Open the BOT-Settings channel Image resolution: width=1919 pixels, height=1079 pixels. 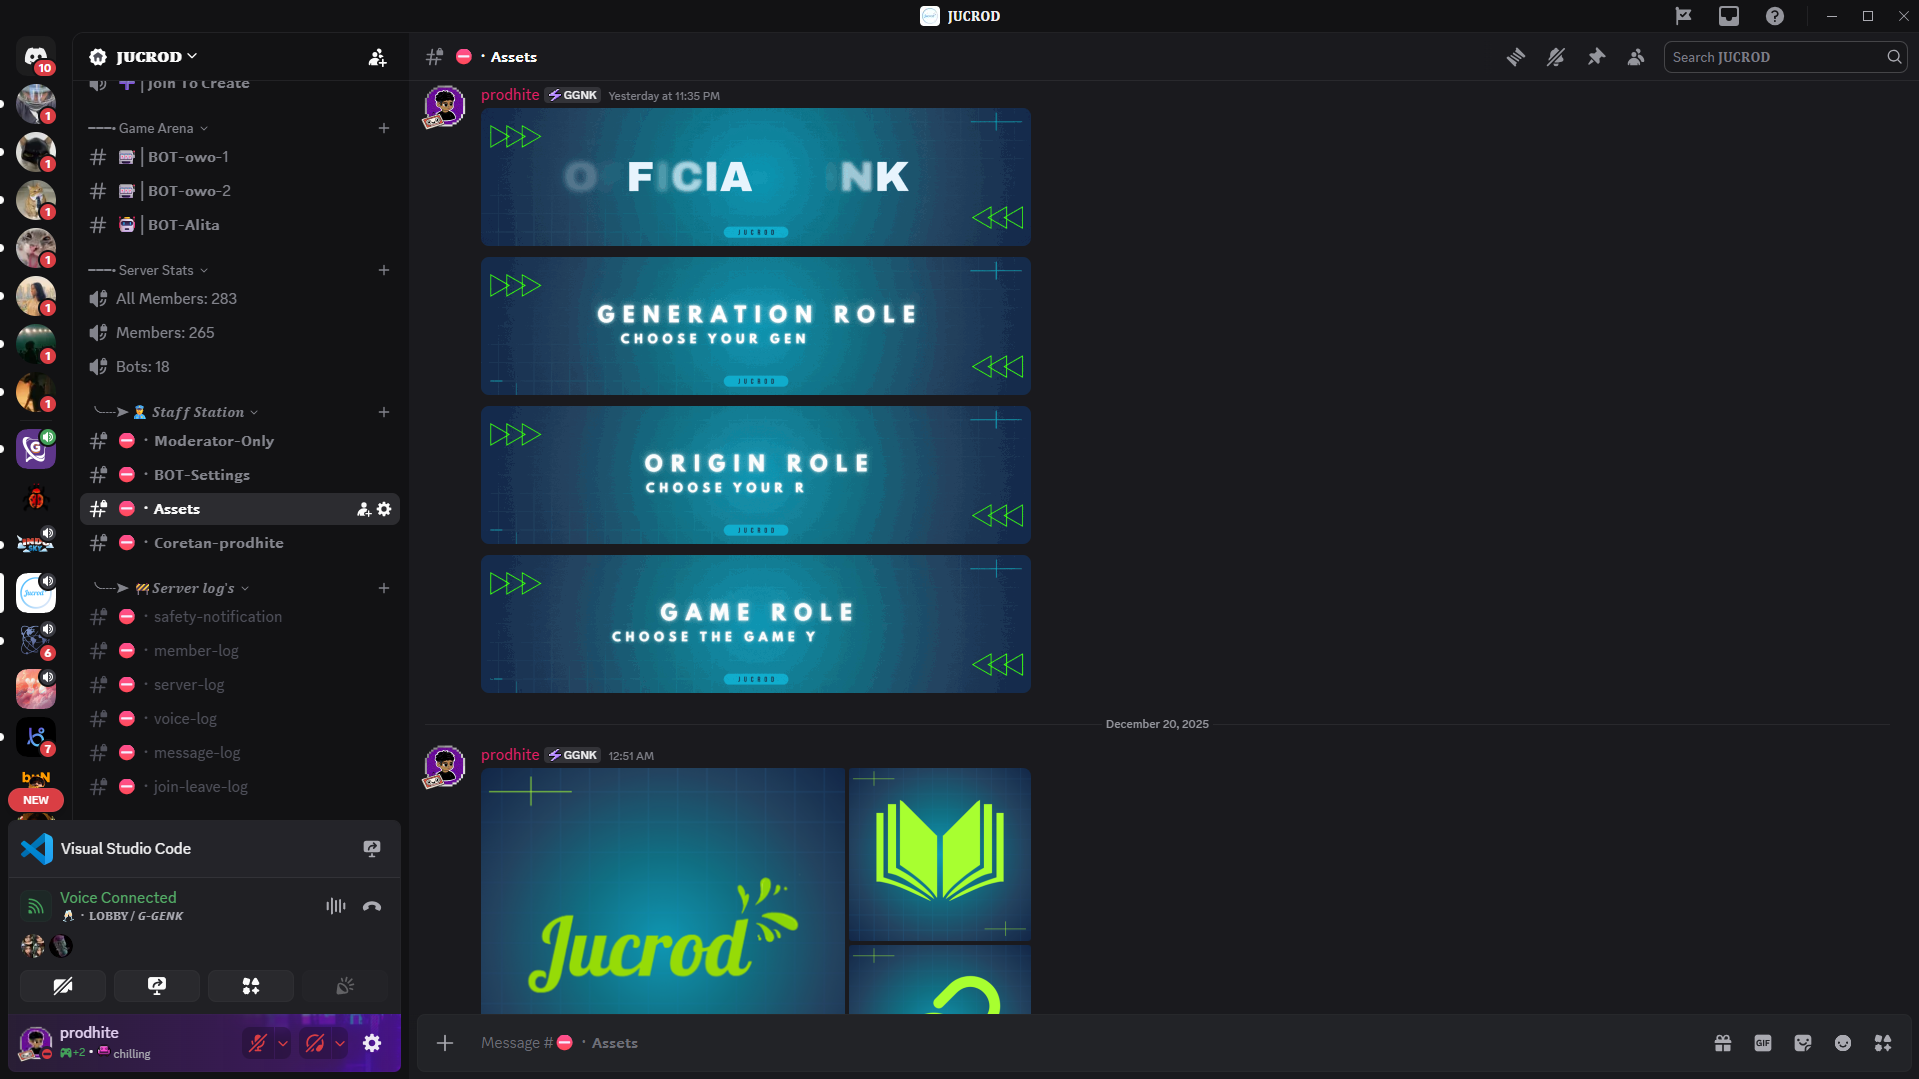click(240, 475)
